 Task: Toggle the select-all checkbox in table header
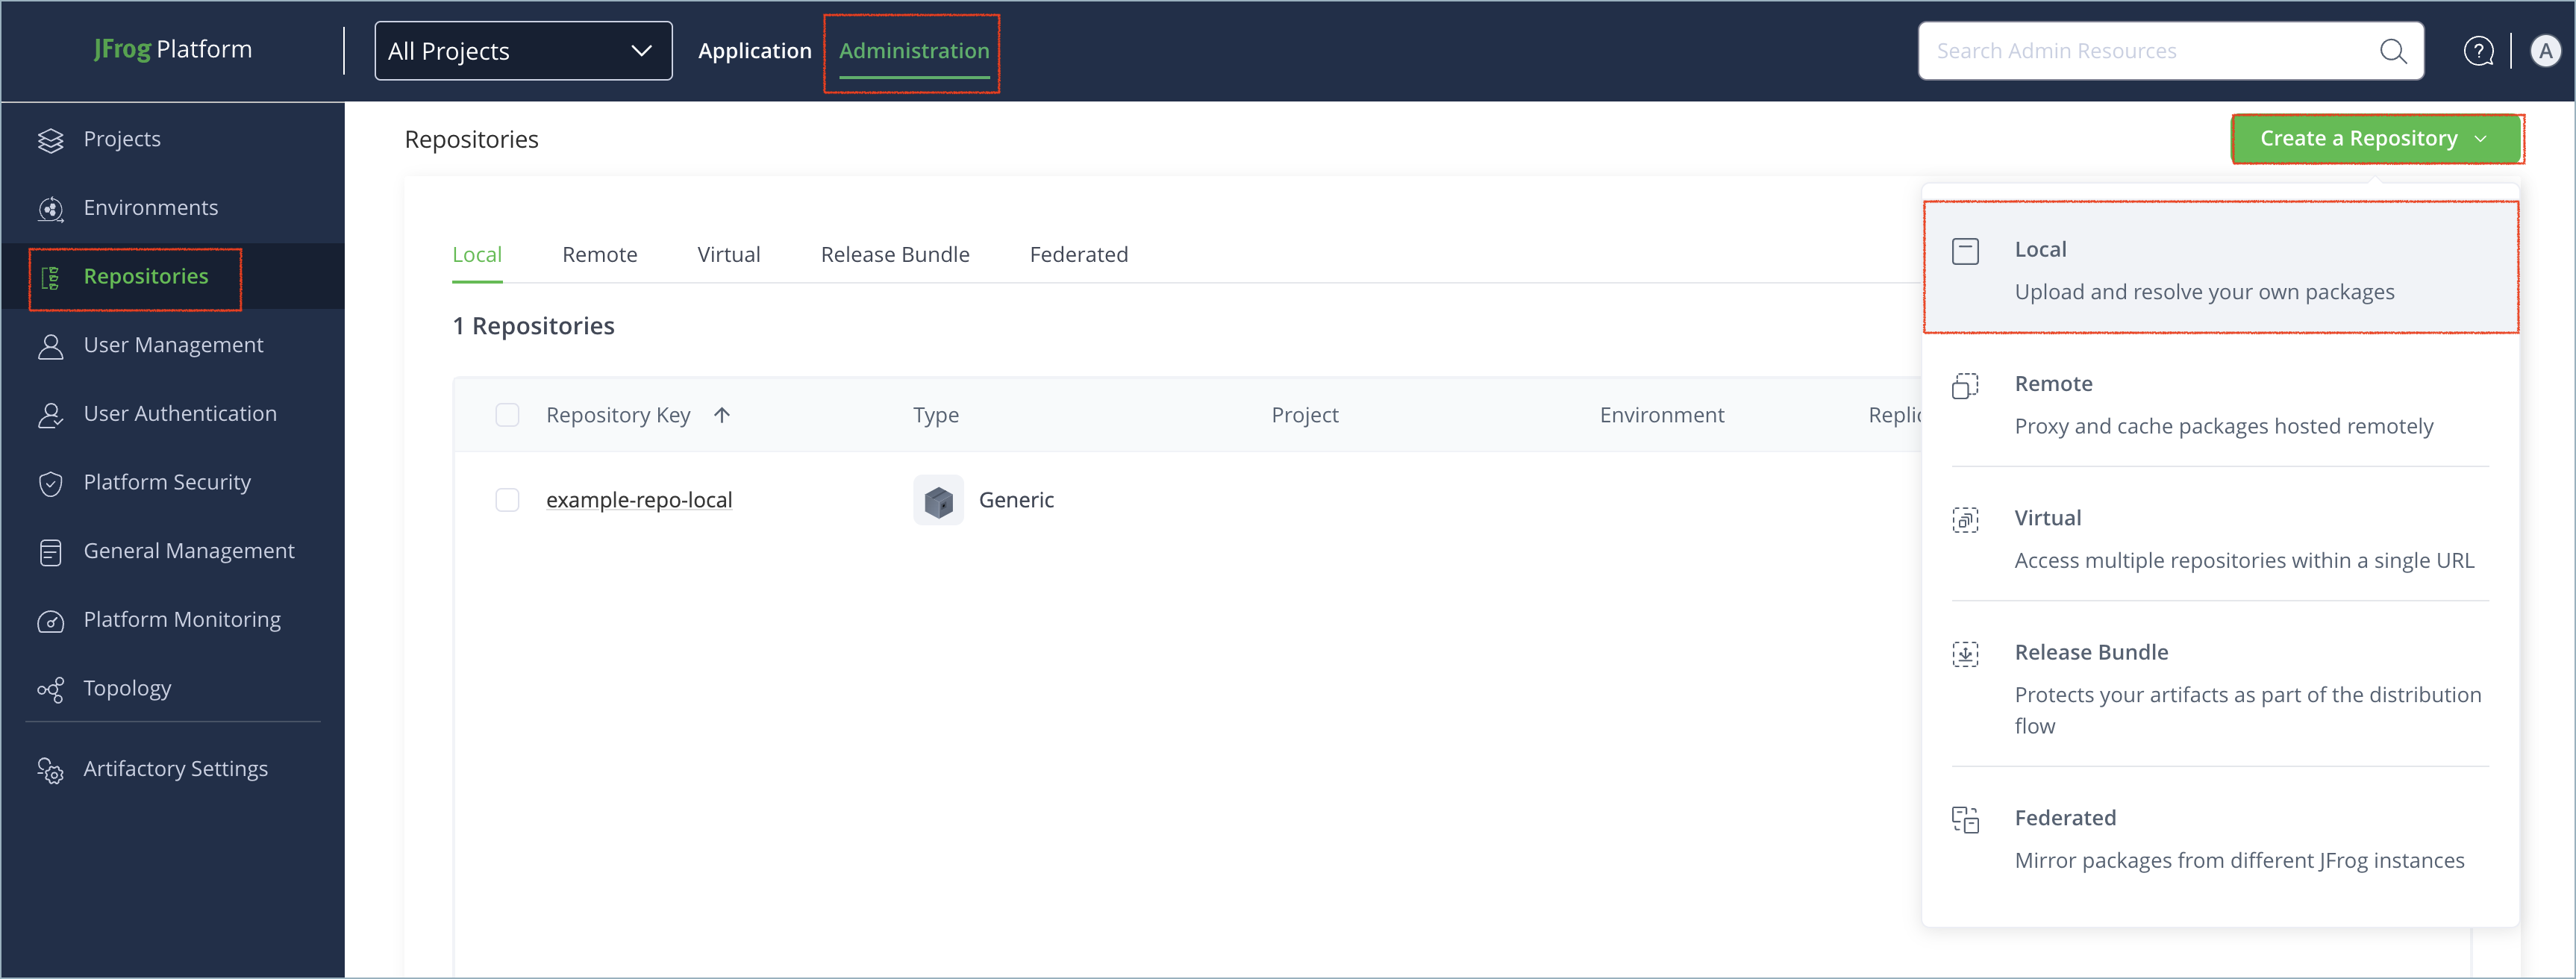pyautogui.click(x=507, y=415)
